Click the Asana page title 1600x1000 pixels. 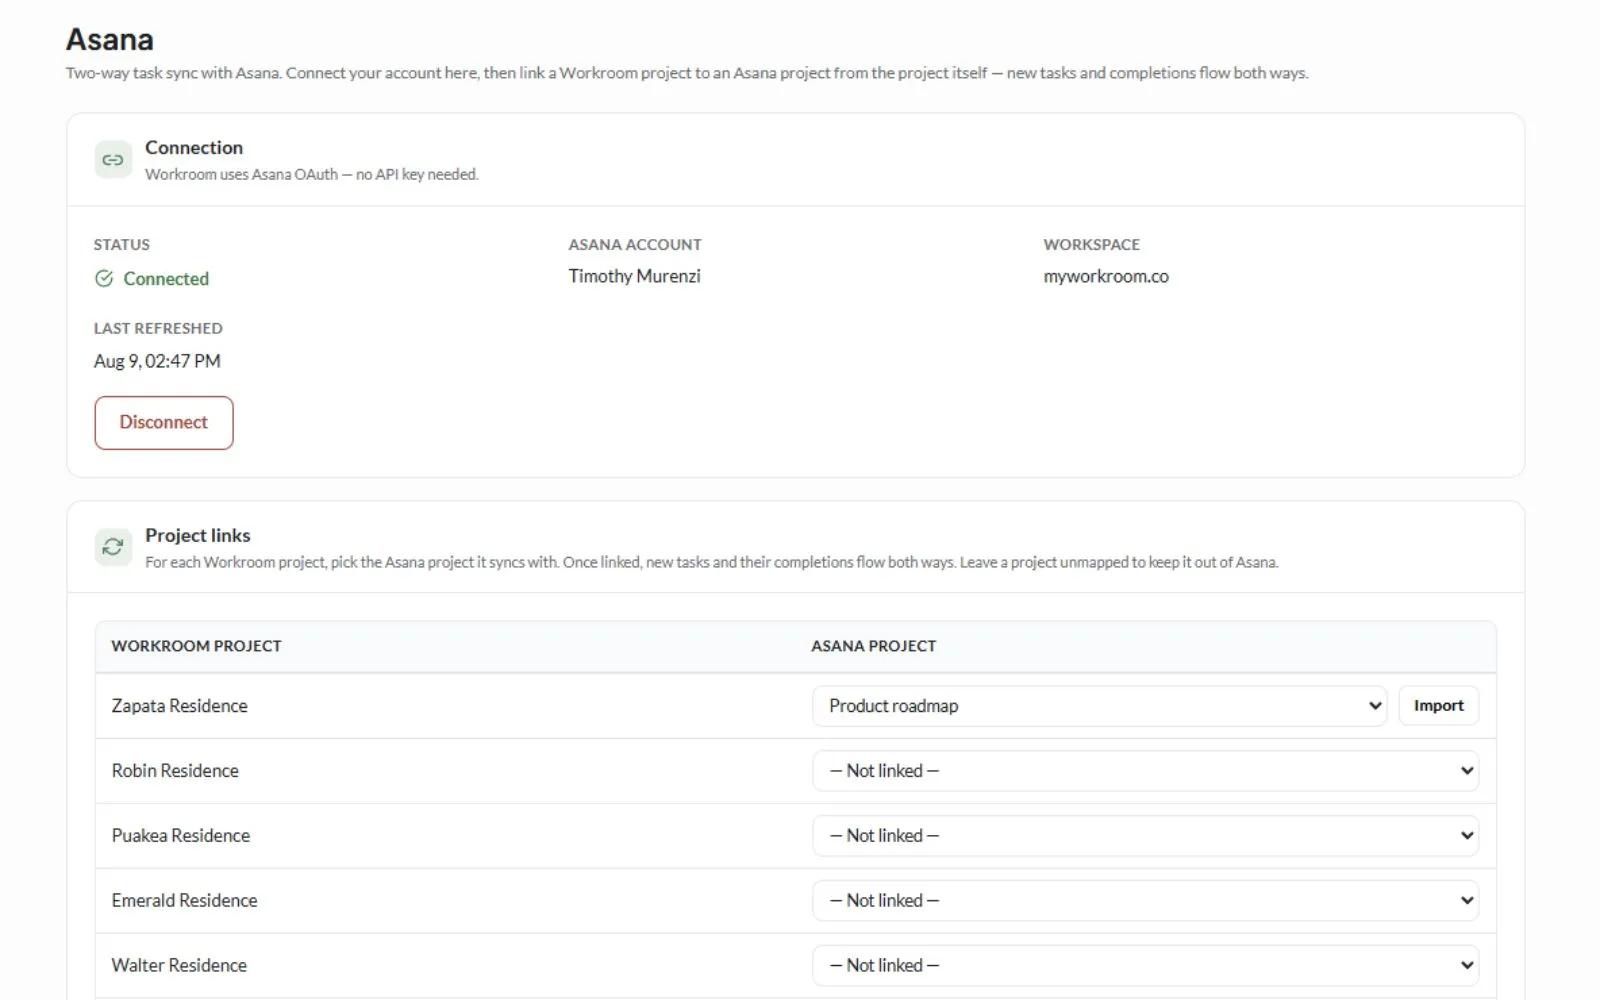110,40
